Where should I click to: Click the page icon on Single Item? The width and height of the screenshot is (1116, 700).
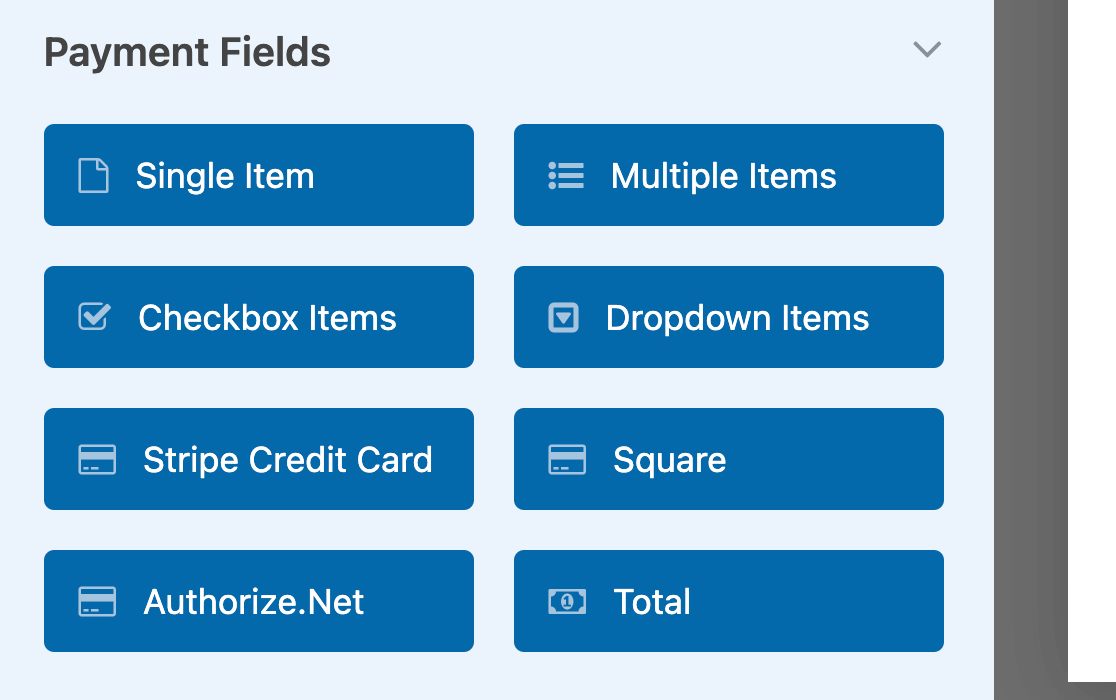tap(93, 176)
